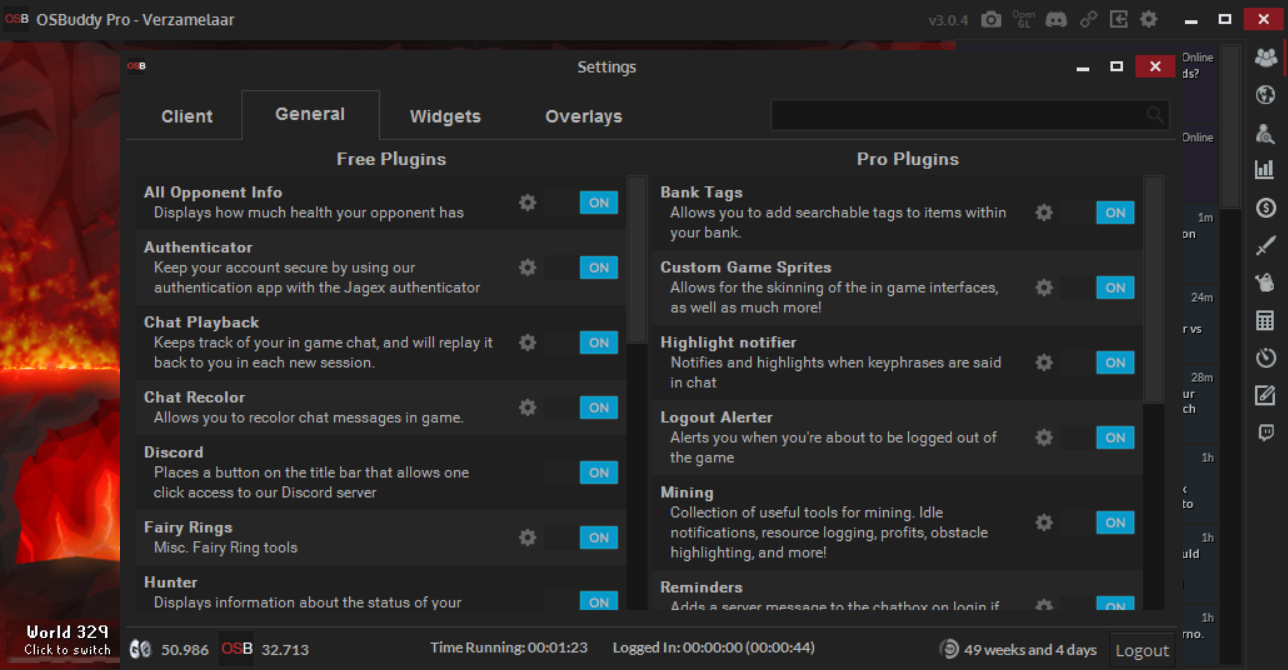Open the calculator sidebar icon

pos(1265,320)
